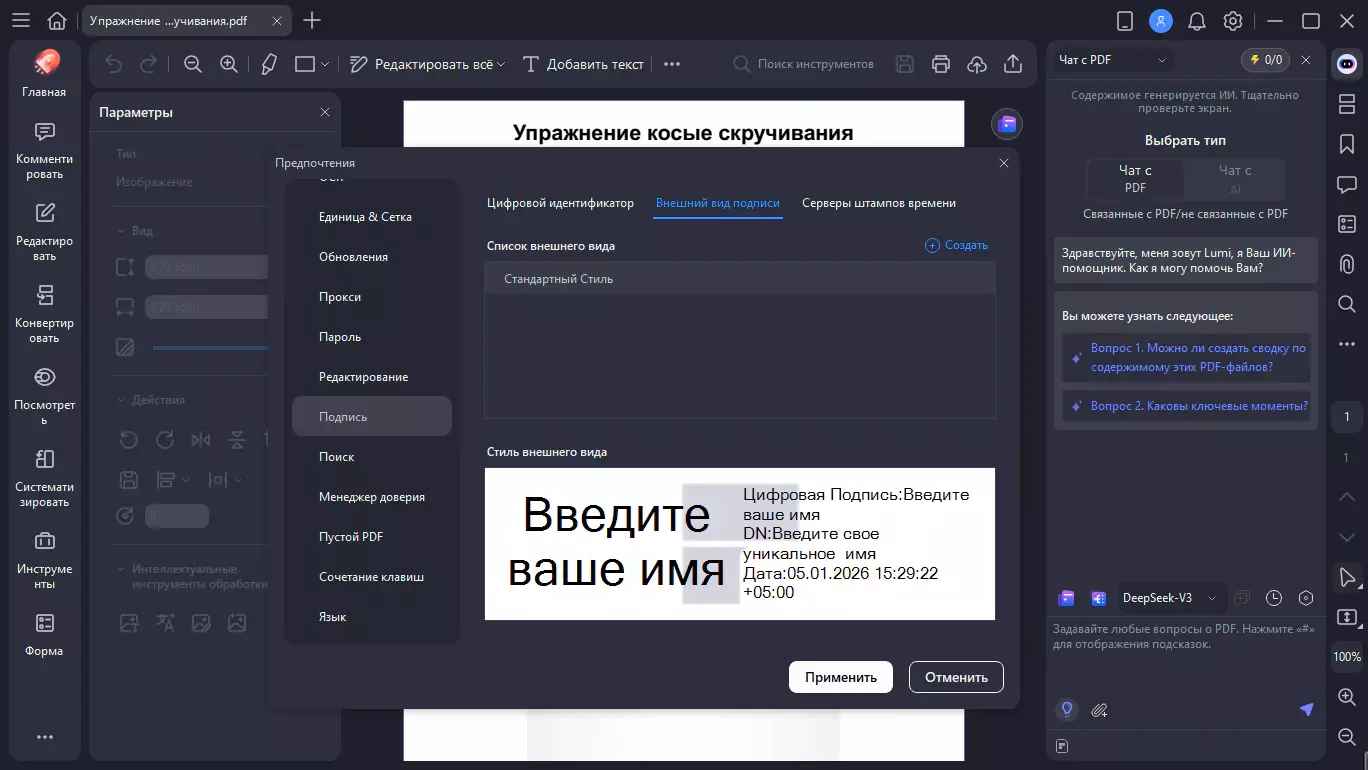Screen dimensions: 1368x770
Task: Open the bookmarks panel icon on the right
Action: (x=1346, y=144)
